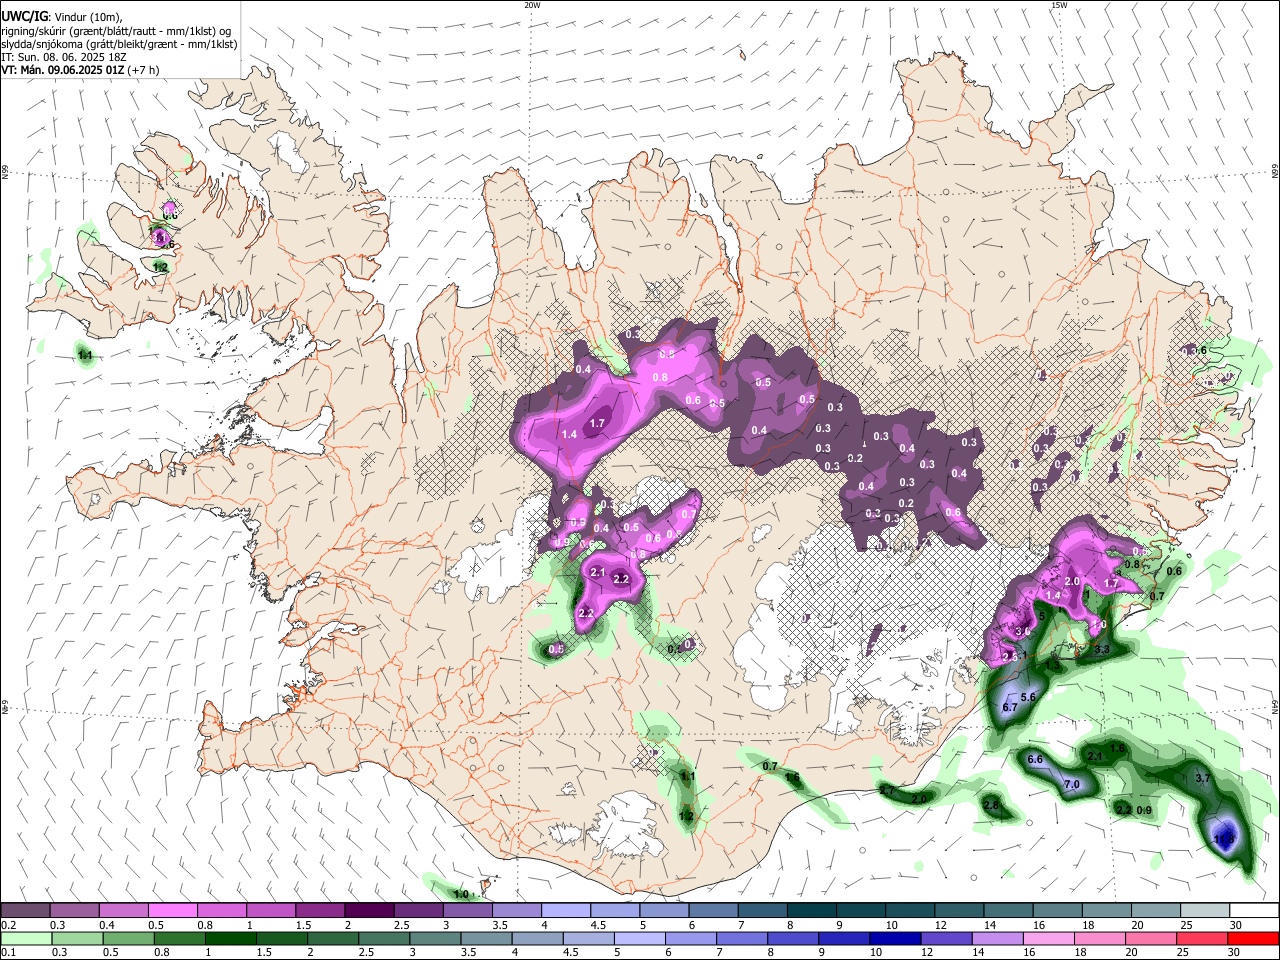Click the 3.3 rainfall value on the map
The height and width of the screenshot is (960, 1280).
1102,650
